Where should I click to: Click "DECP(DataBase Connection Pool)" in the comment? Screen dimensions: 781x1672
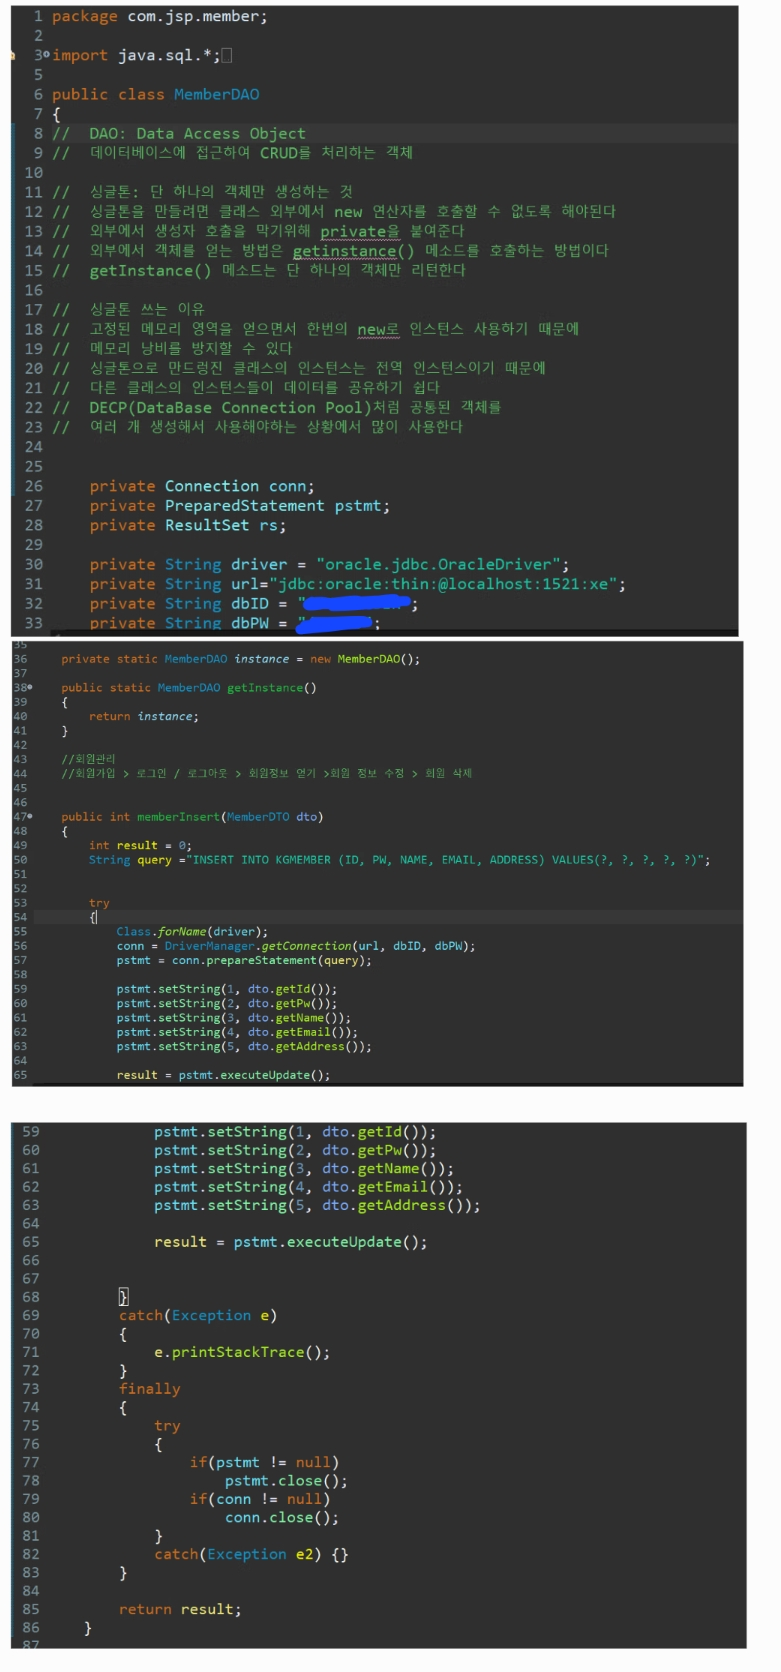(230, 407)
